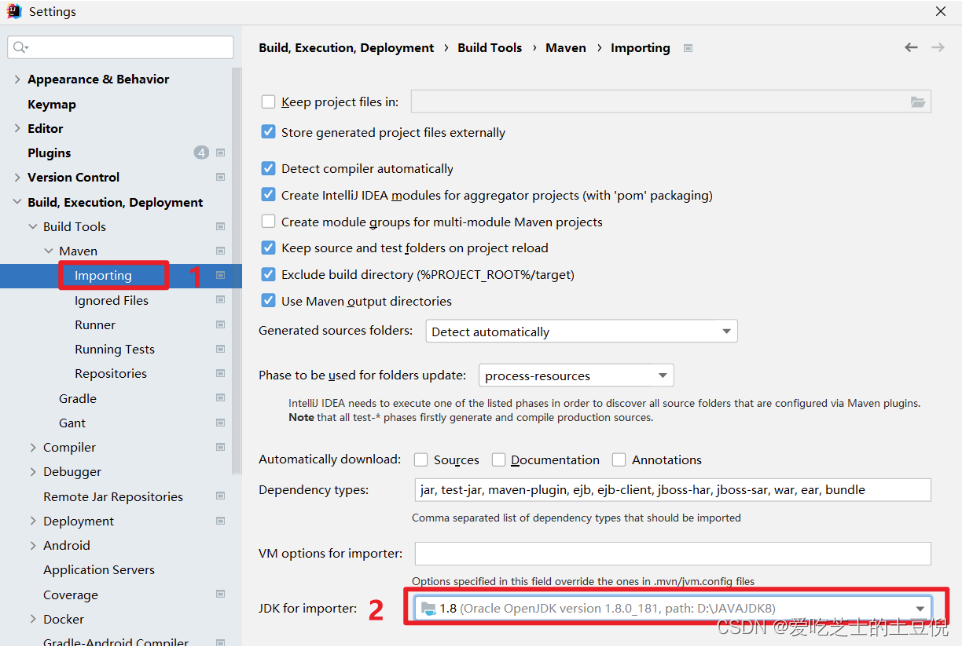Select Keymap in settings tree

click(52, 104)
